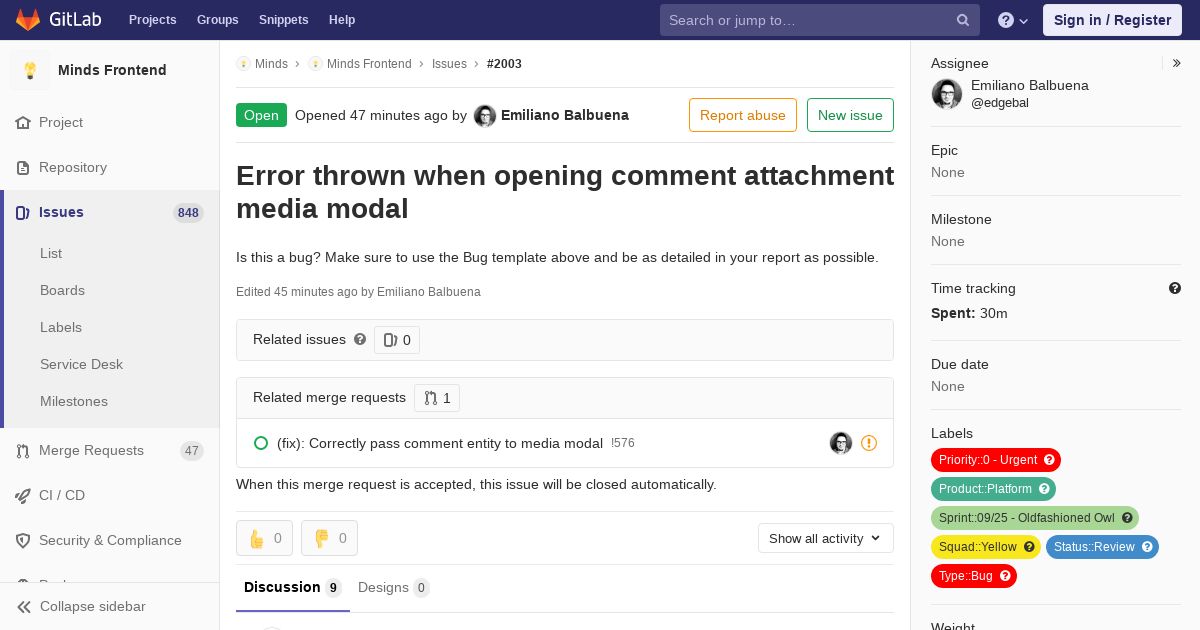This screenshot has width=1200, height=630.
Task: Open the Help question mark menu
Action: 1013,20
